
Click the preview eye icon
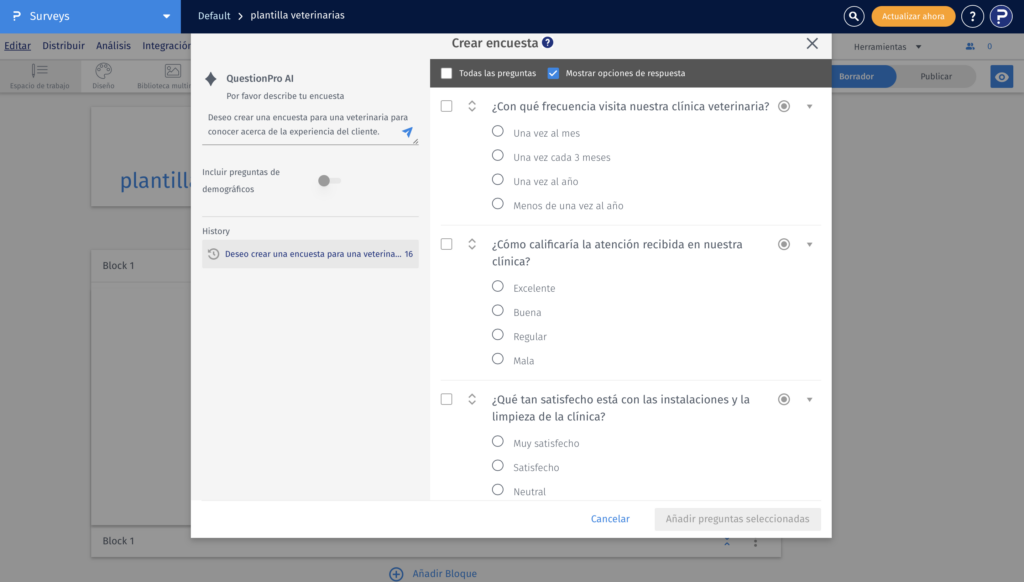pyautogui.click(x=1001, y=77)
